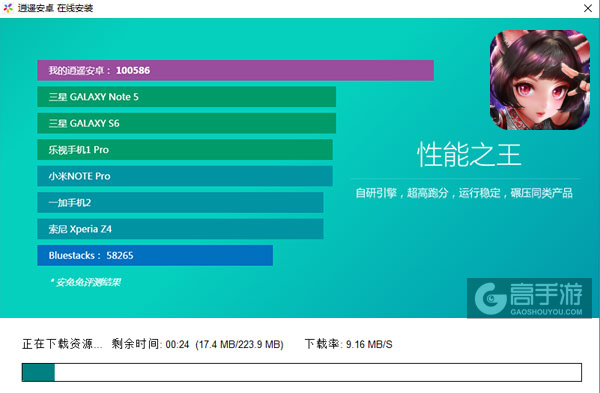
Task: Click the 剩余时间 00:24 text
Action: coord(150,344)
